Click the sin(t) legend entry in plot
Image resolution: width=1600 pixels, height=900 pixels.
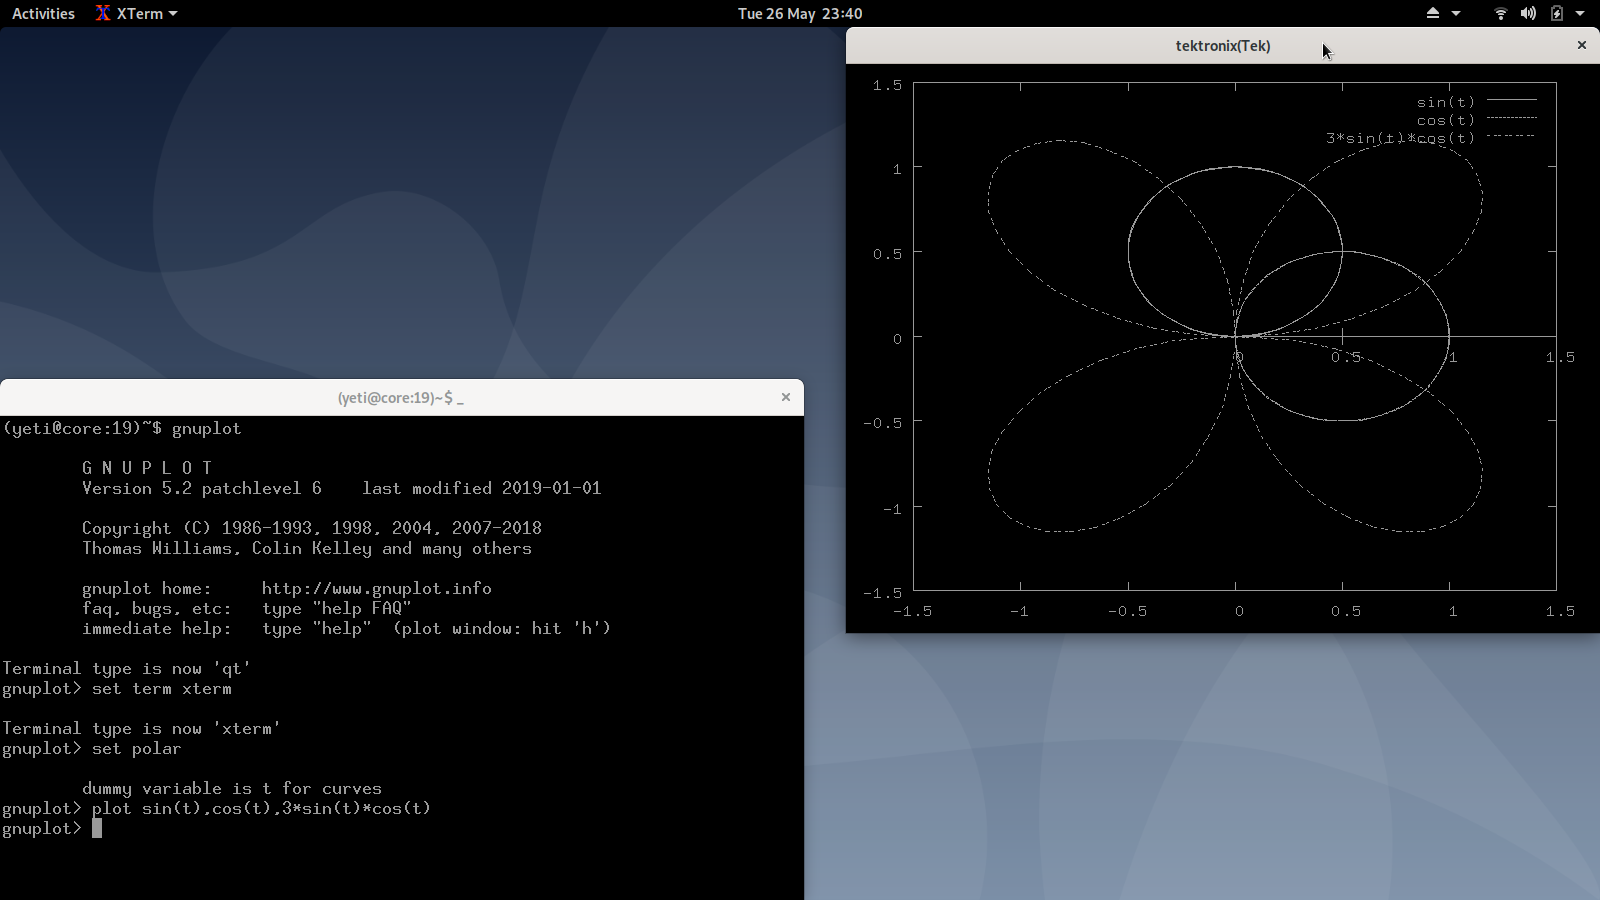1445,102
